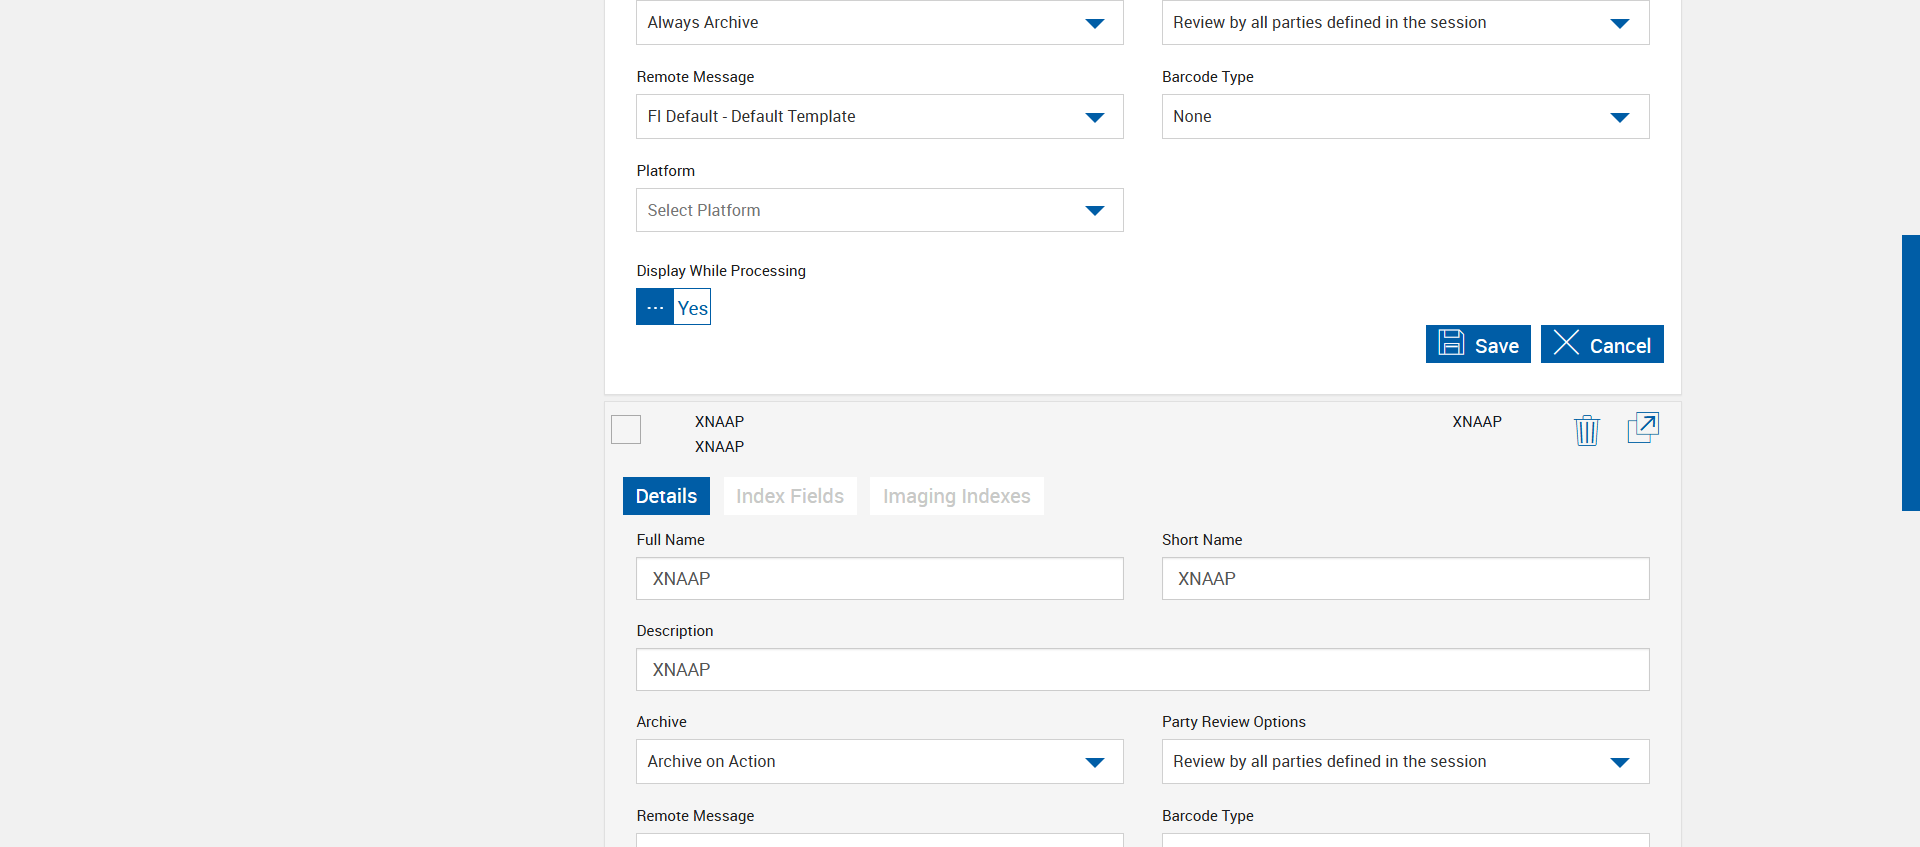
Task: Select the Details tab
Action: pyautogui.click(x=666, y=496)
